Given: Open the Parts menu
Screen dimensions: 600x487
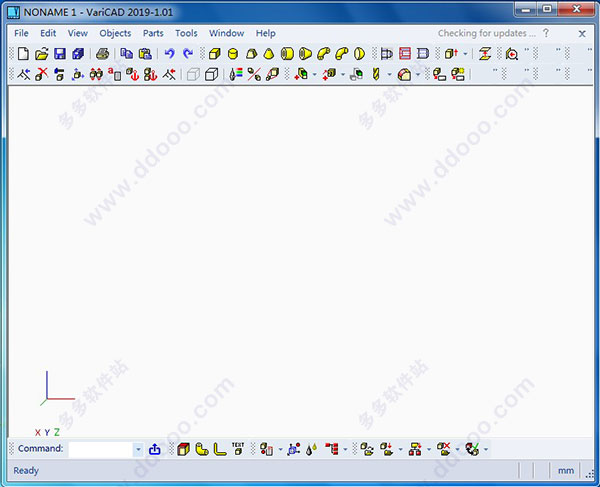Looking at the screenshot, I should 153,33.
